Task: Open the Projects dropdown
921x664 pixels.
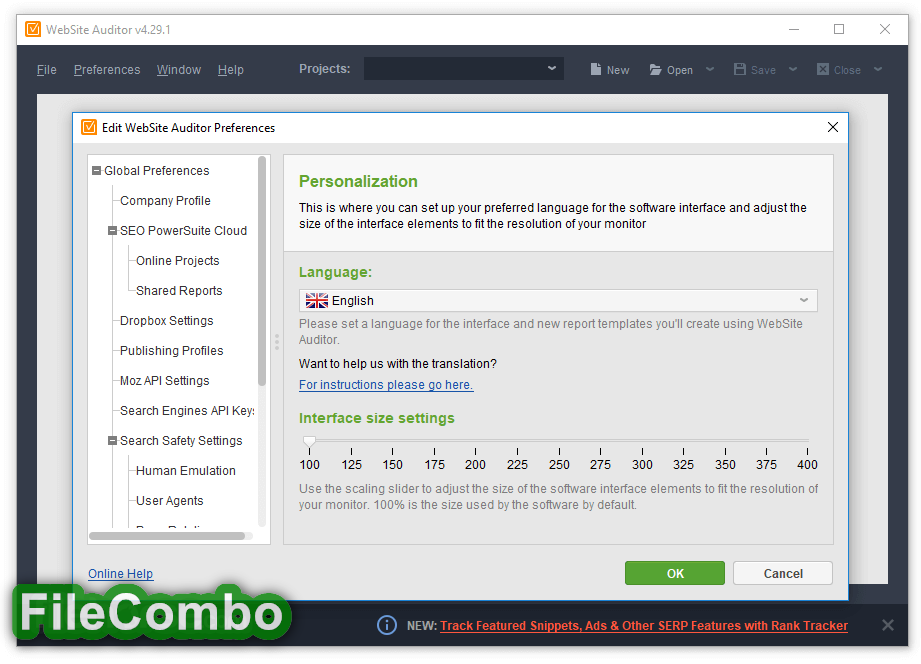Action: pyautogui.click(x=463, y=68)
